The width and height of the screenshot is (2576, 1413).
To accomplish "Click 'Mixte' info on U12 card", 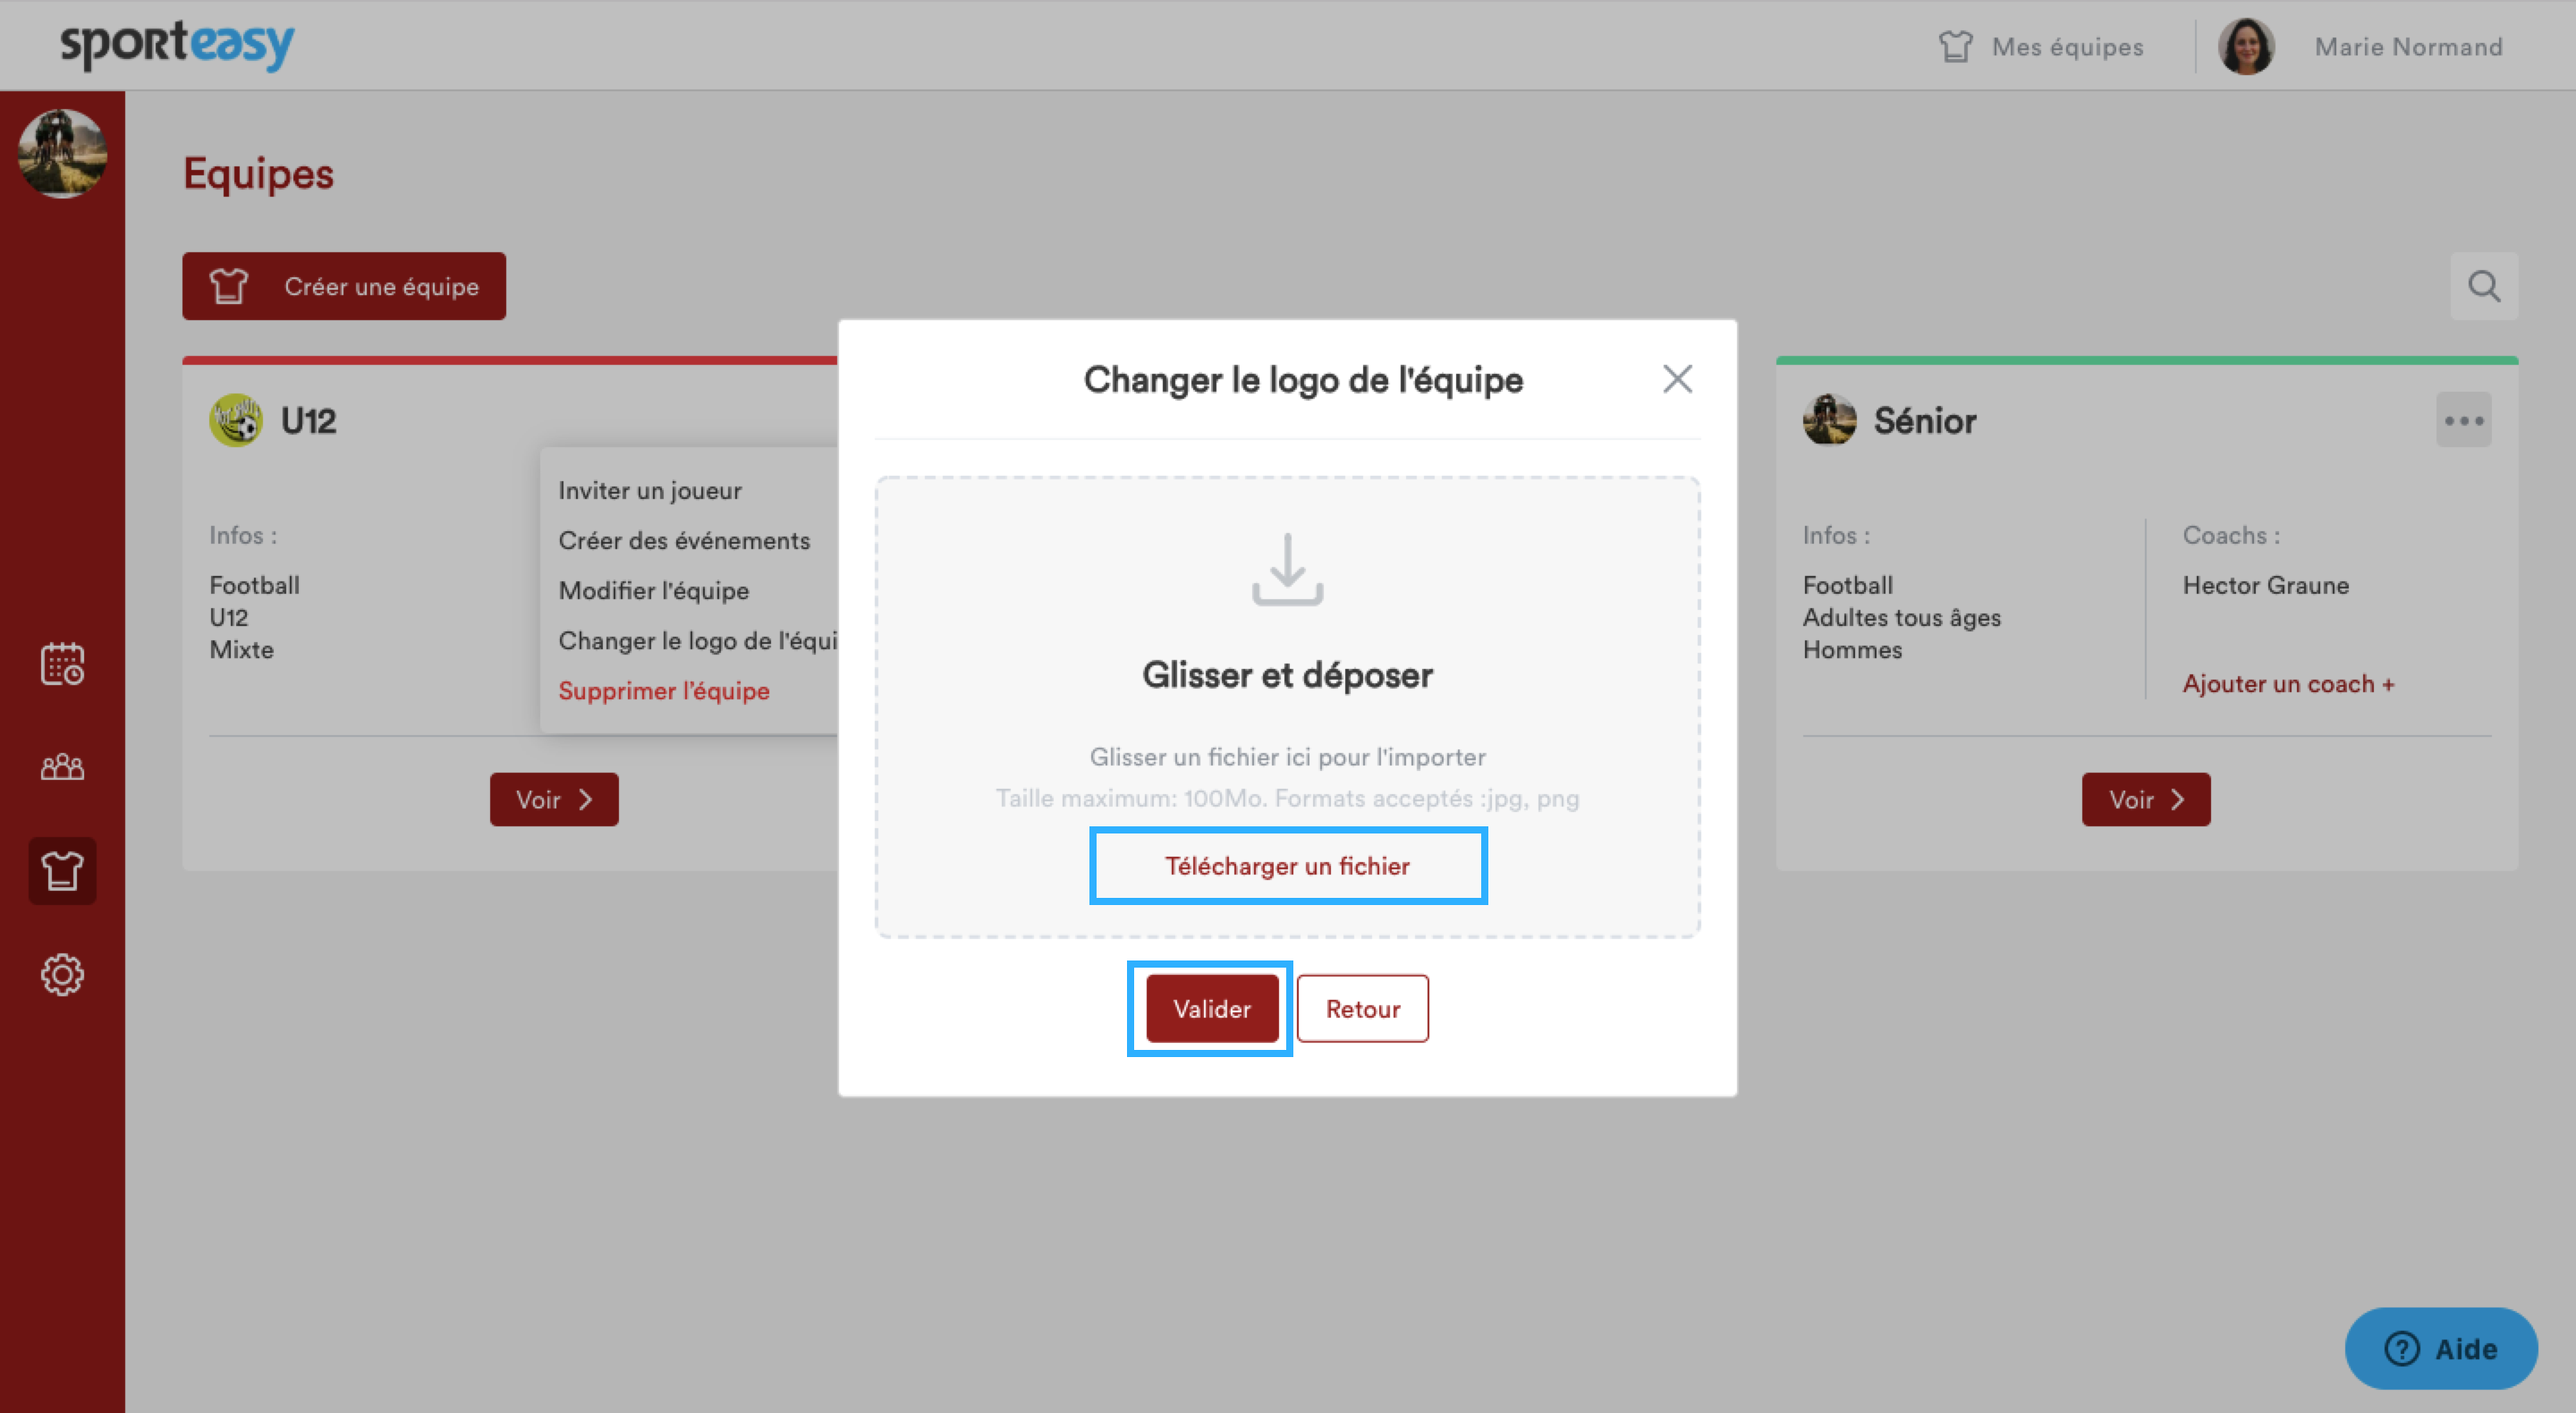I will point(241,649).
